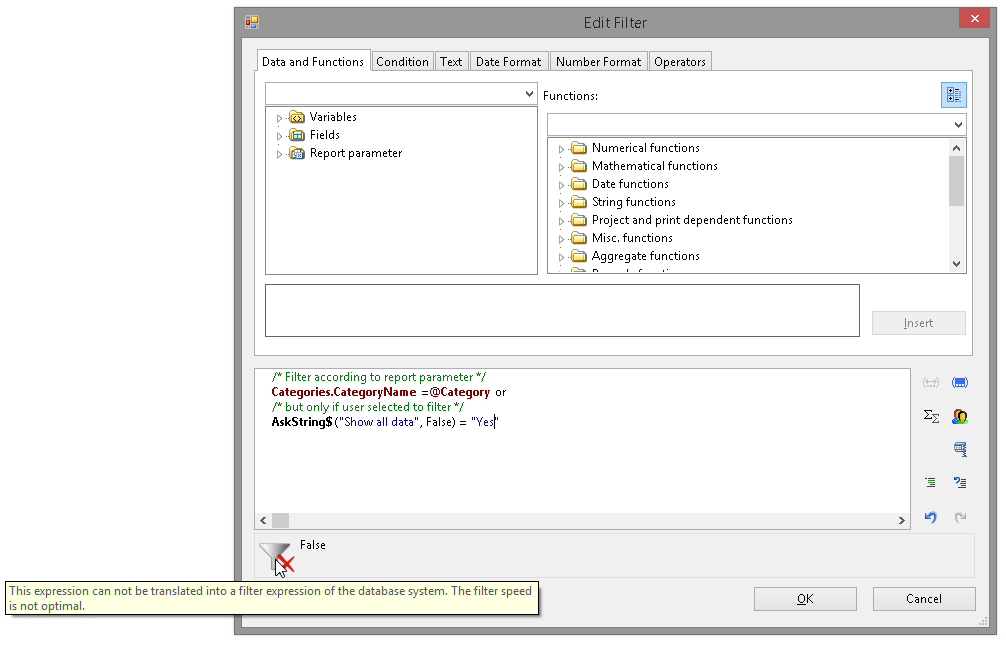The image size is (1006, 645).
Task: Expand Misc. functions category
Action: coord(561,239)
